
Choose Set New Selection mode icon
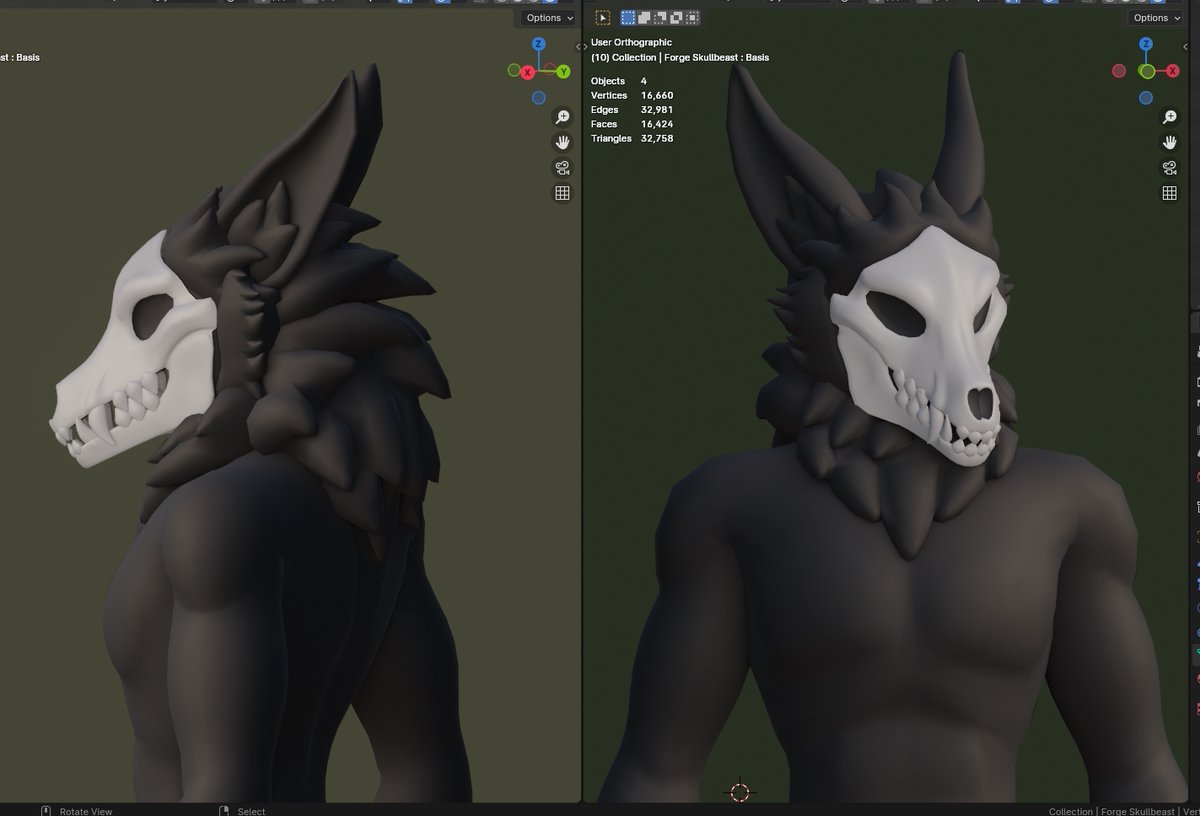[x=628, y=17]
